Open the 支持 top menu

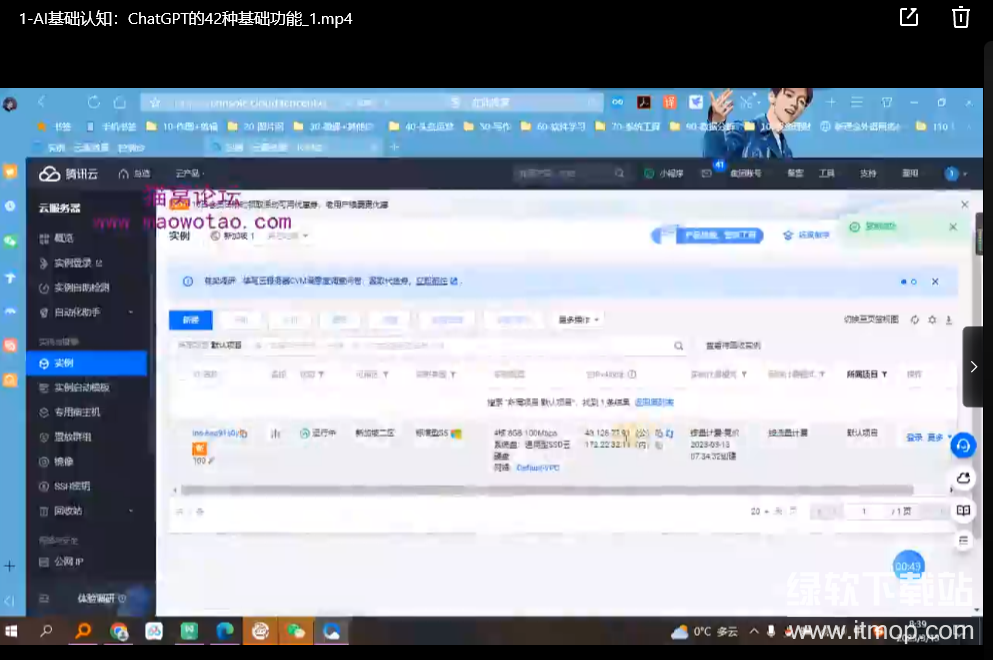click(868, 173)
